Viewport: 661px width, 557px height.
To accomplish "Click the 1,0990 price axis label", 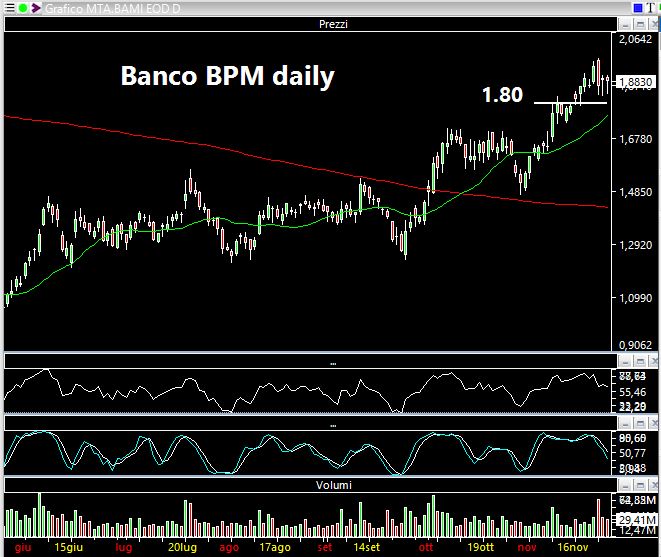I will click(635, 298).
